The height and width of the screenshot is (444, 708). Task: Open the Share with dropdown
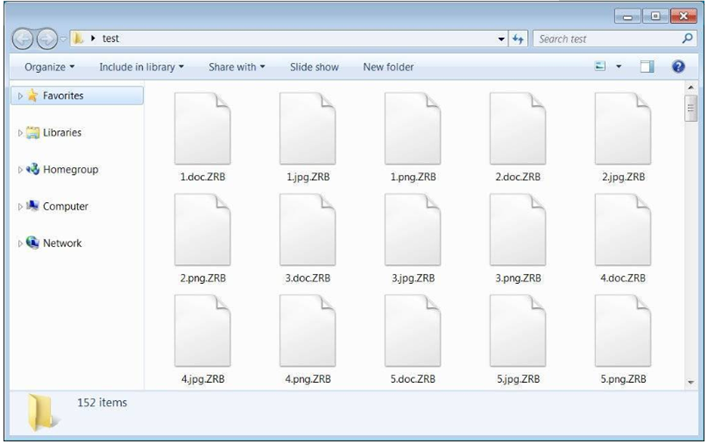click(236, 67)
